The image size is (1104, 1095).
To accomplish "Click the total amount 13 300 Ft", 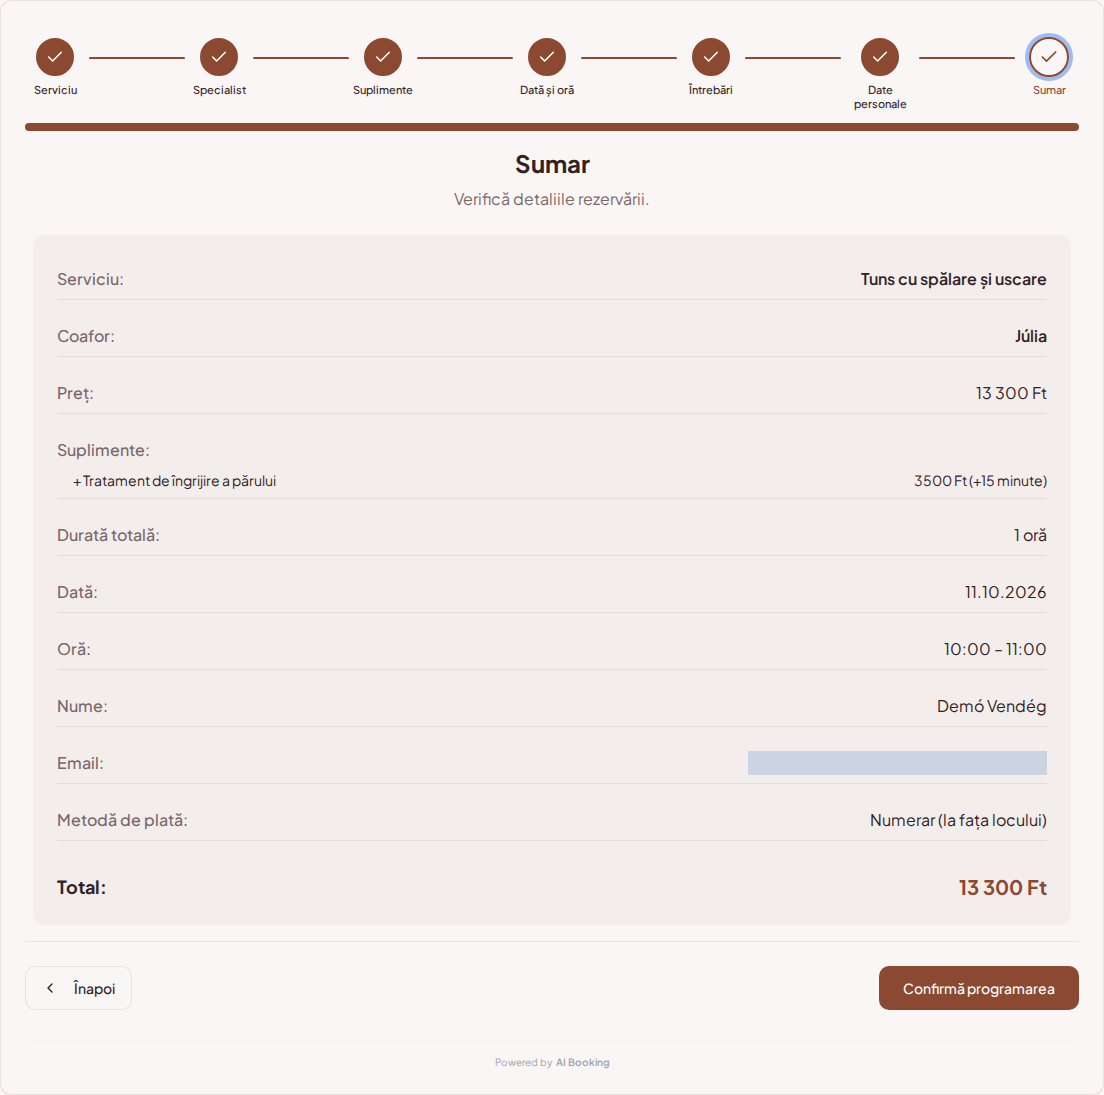I will (x=1003, y=887).
